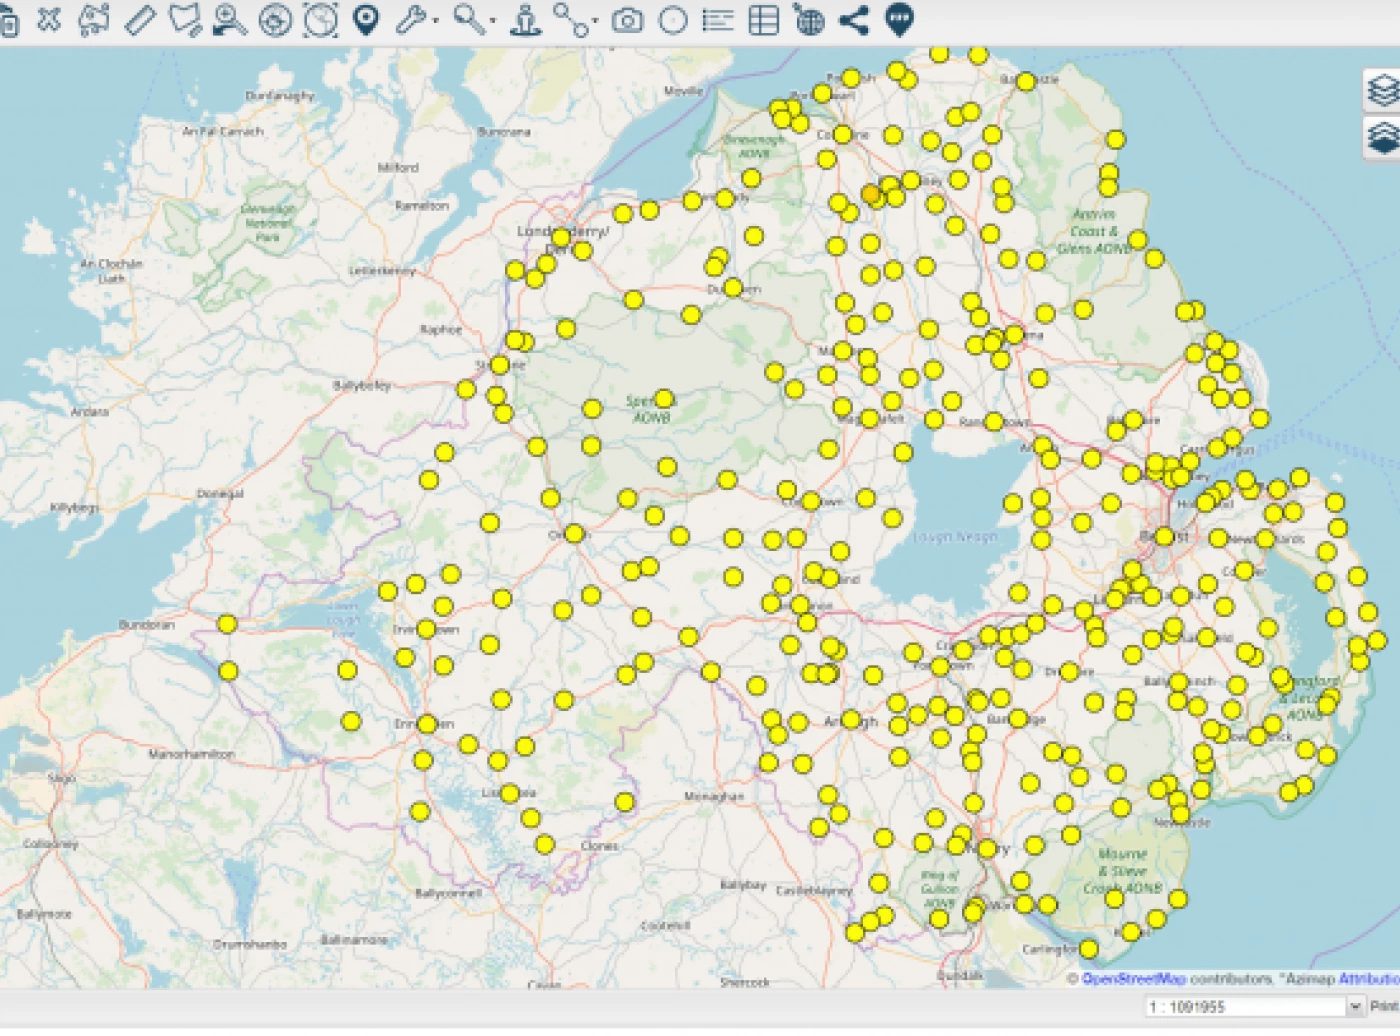This screenshot has width=1400, height=1036.
Task: Select the location pin marker tool
Action: click(367, 19)
